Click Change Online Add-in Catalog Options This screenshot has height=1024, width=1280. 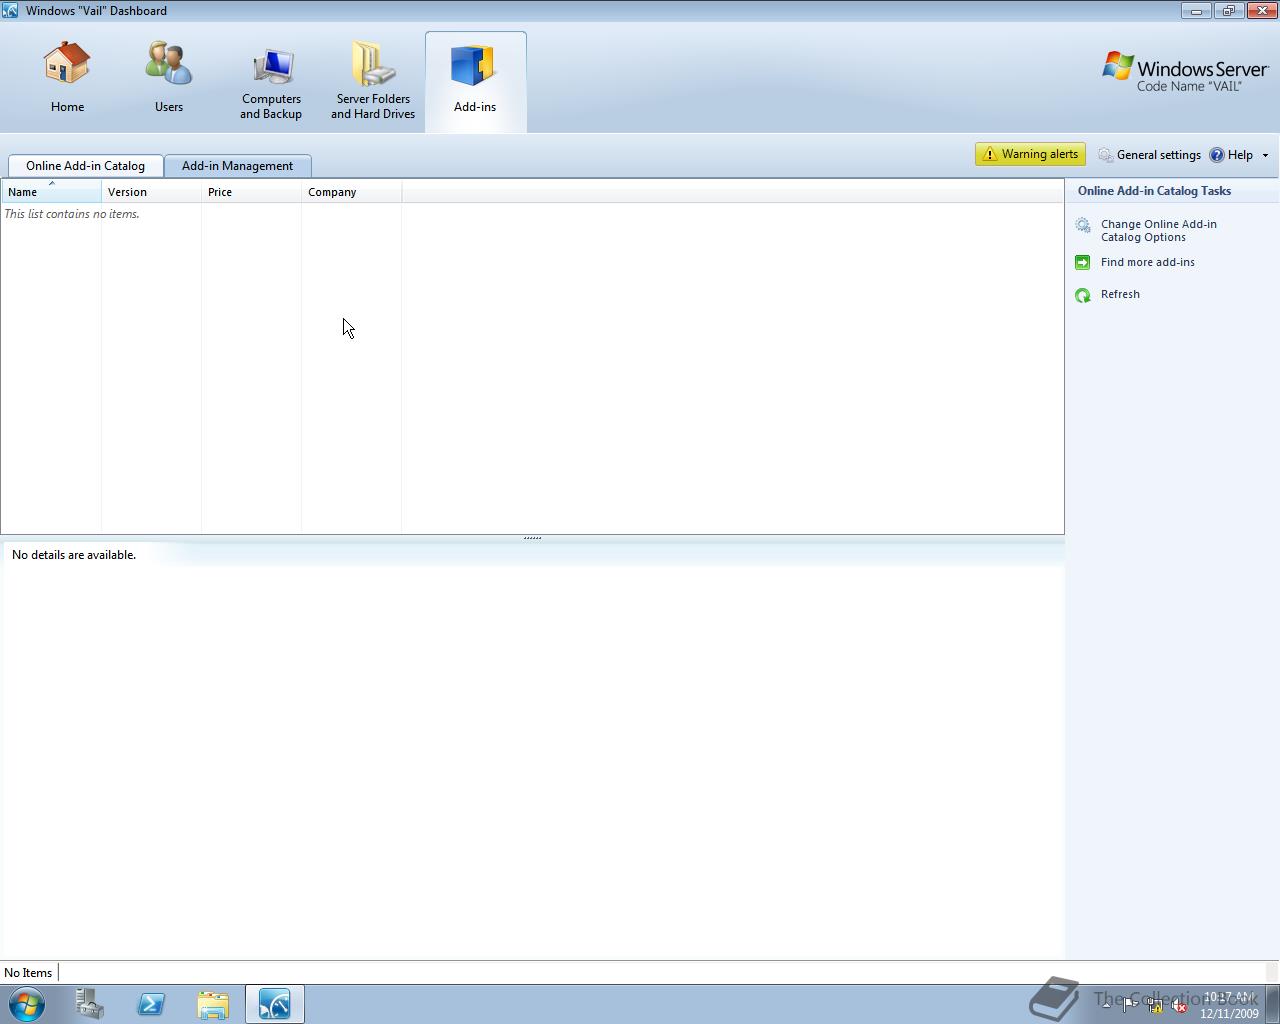pyautogui.click(x=1159, y=230)
